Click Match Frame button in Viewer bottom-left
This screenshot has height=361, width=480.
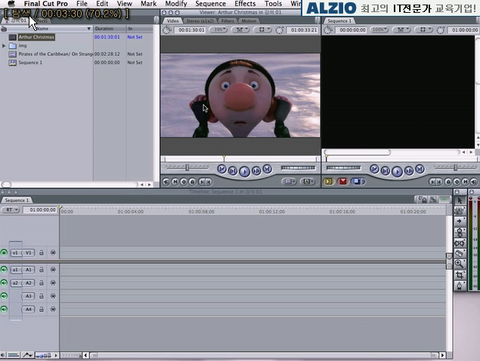(166, 182)
